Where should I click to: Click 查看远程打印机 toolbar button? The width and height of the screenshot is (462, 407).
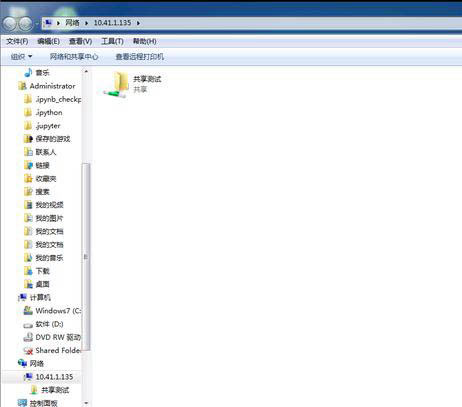point(140,57)
